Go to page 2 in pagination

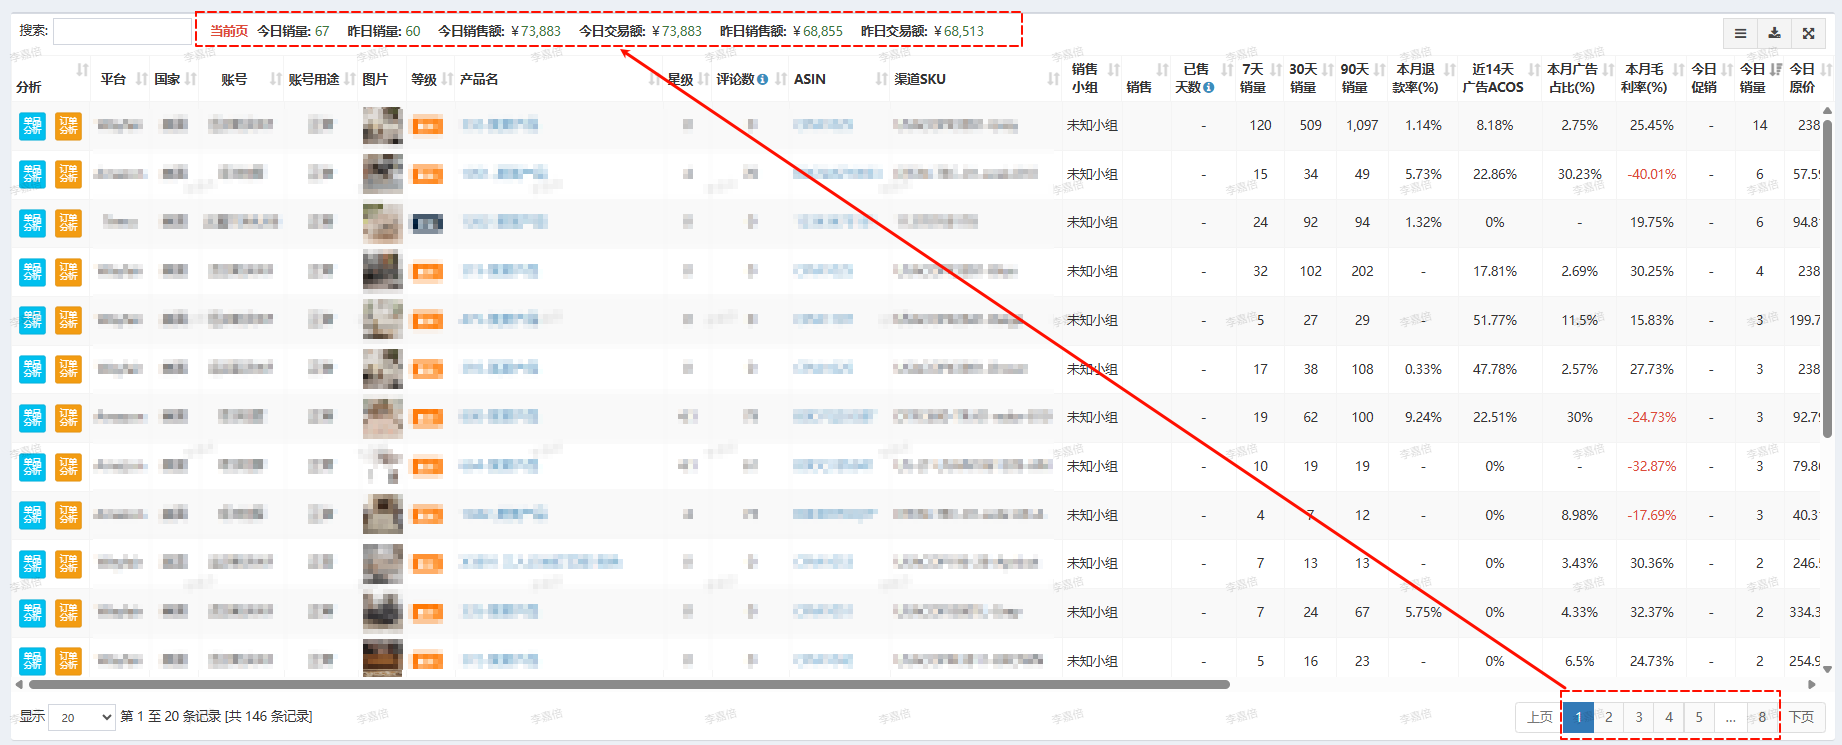(1608, 717)
